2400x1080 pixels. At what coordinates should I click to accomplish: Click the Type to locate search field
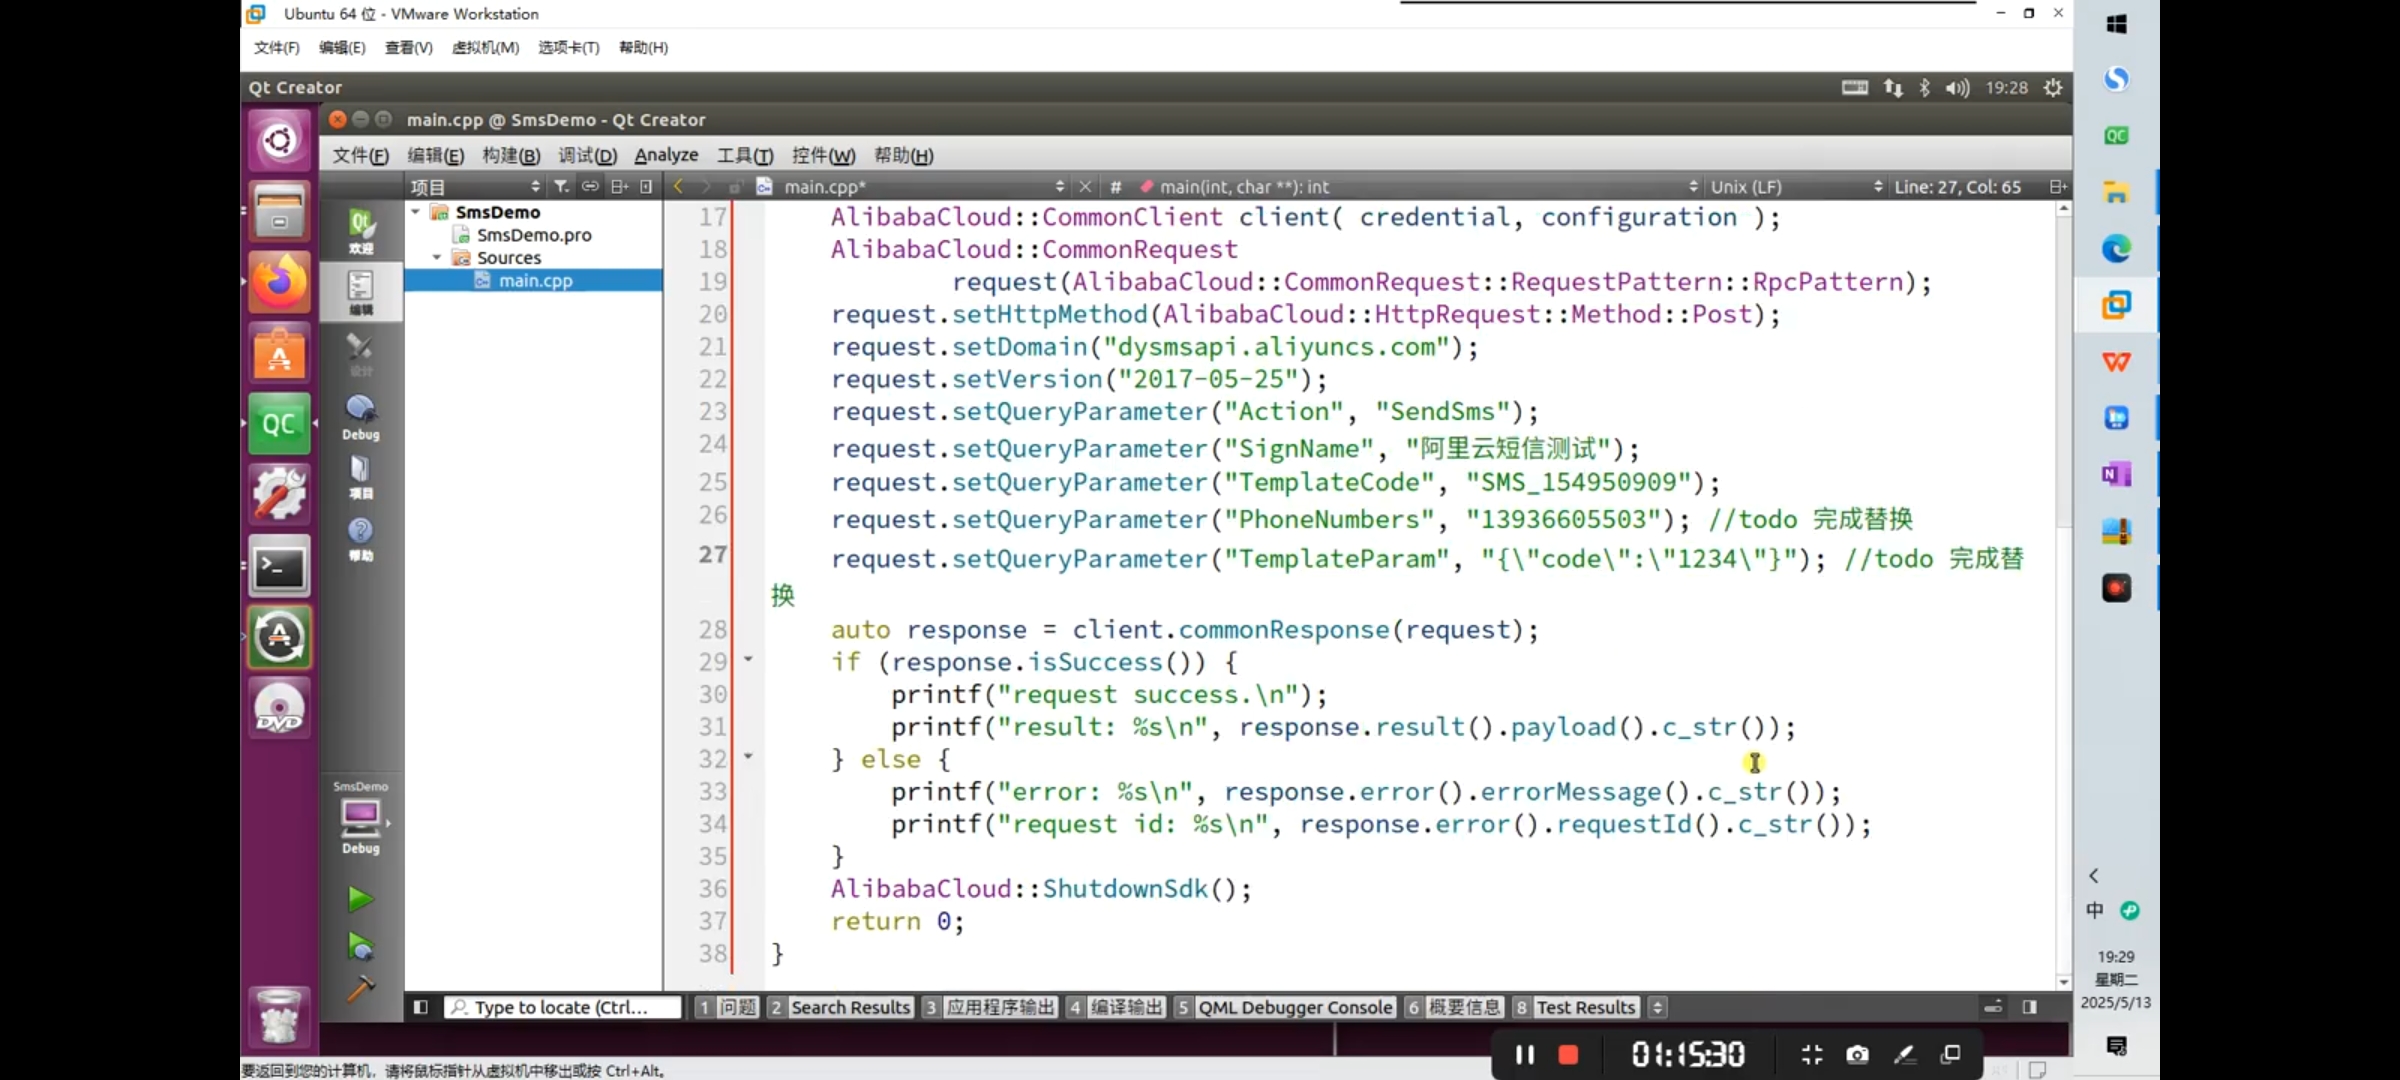tap(563, 1007)
